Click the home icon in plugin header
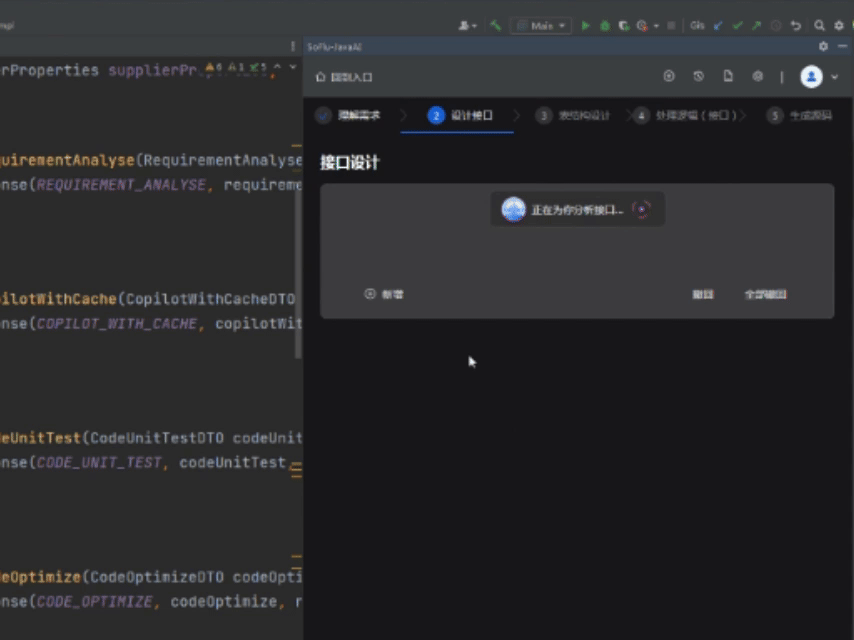854x640 pixels. point(321,77)
